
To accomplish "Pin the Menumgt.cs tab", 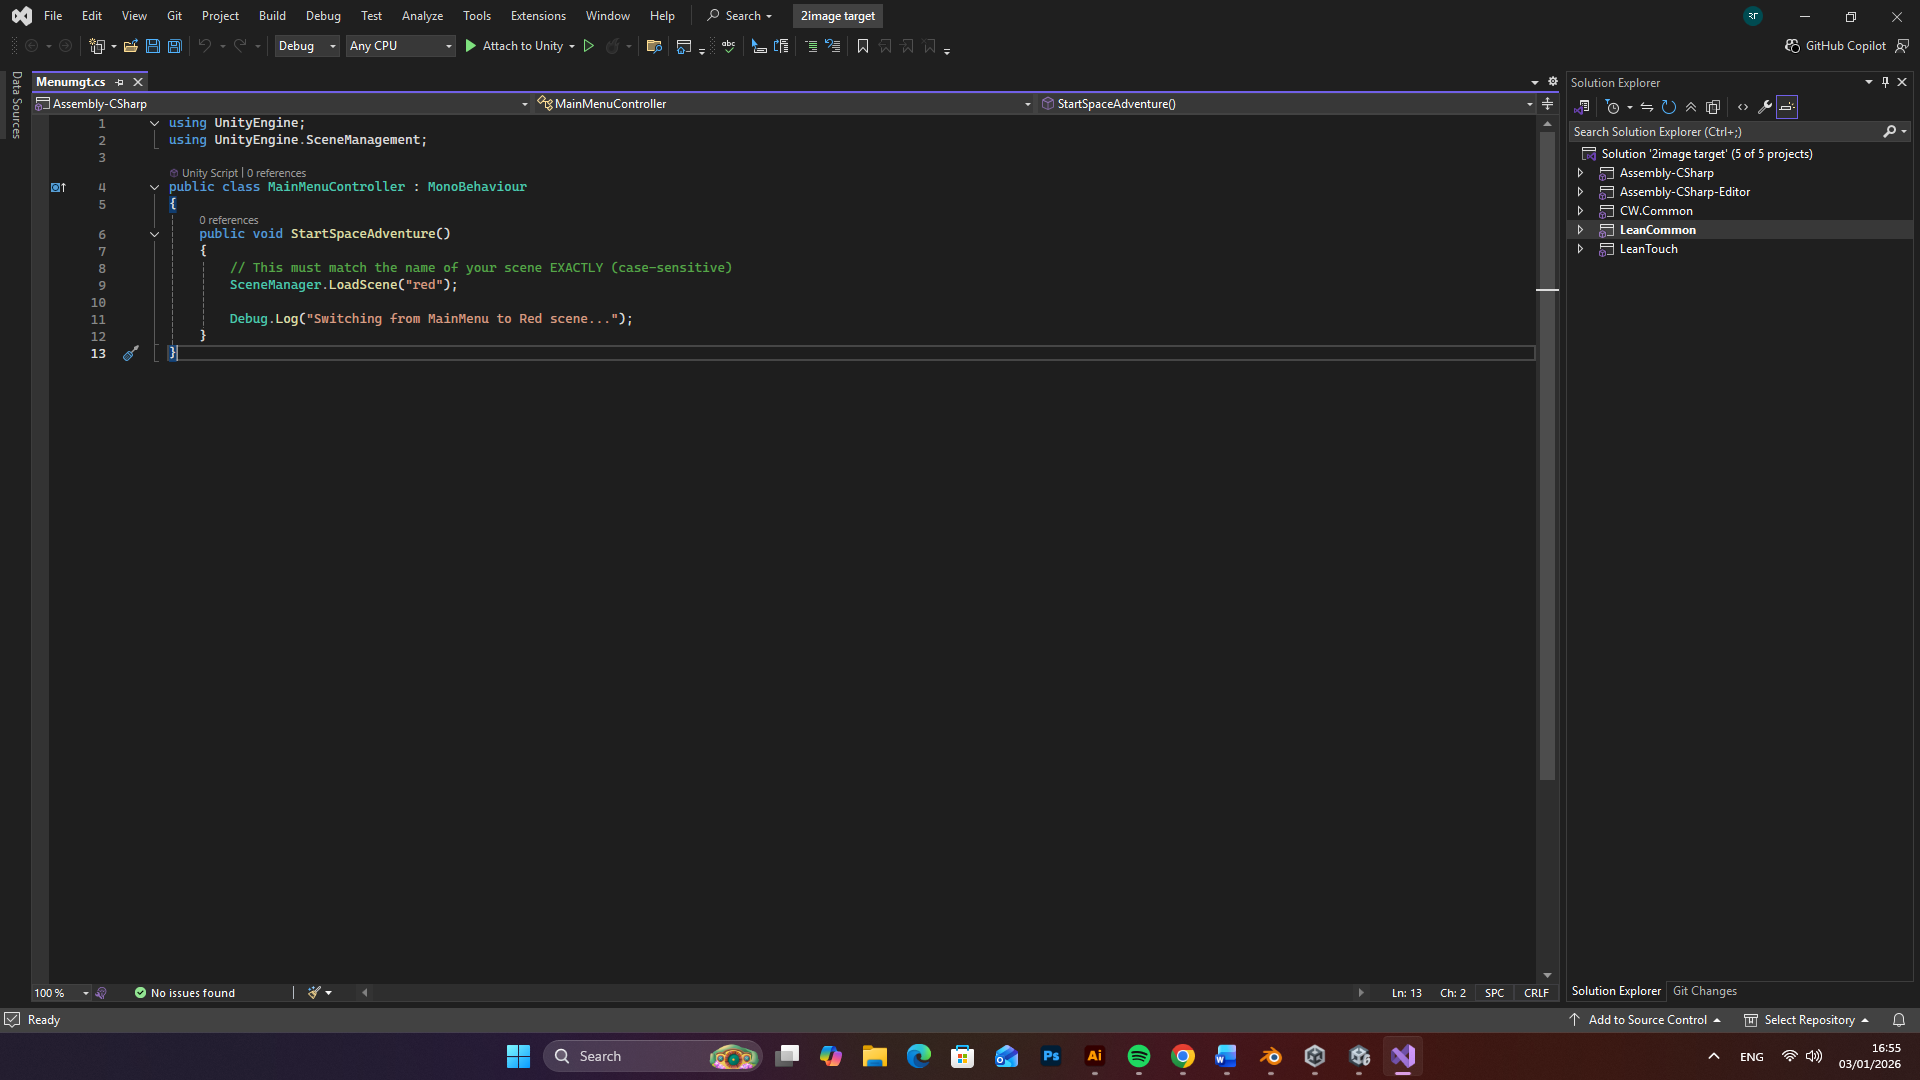I will click(120, 82).
